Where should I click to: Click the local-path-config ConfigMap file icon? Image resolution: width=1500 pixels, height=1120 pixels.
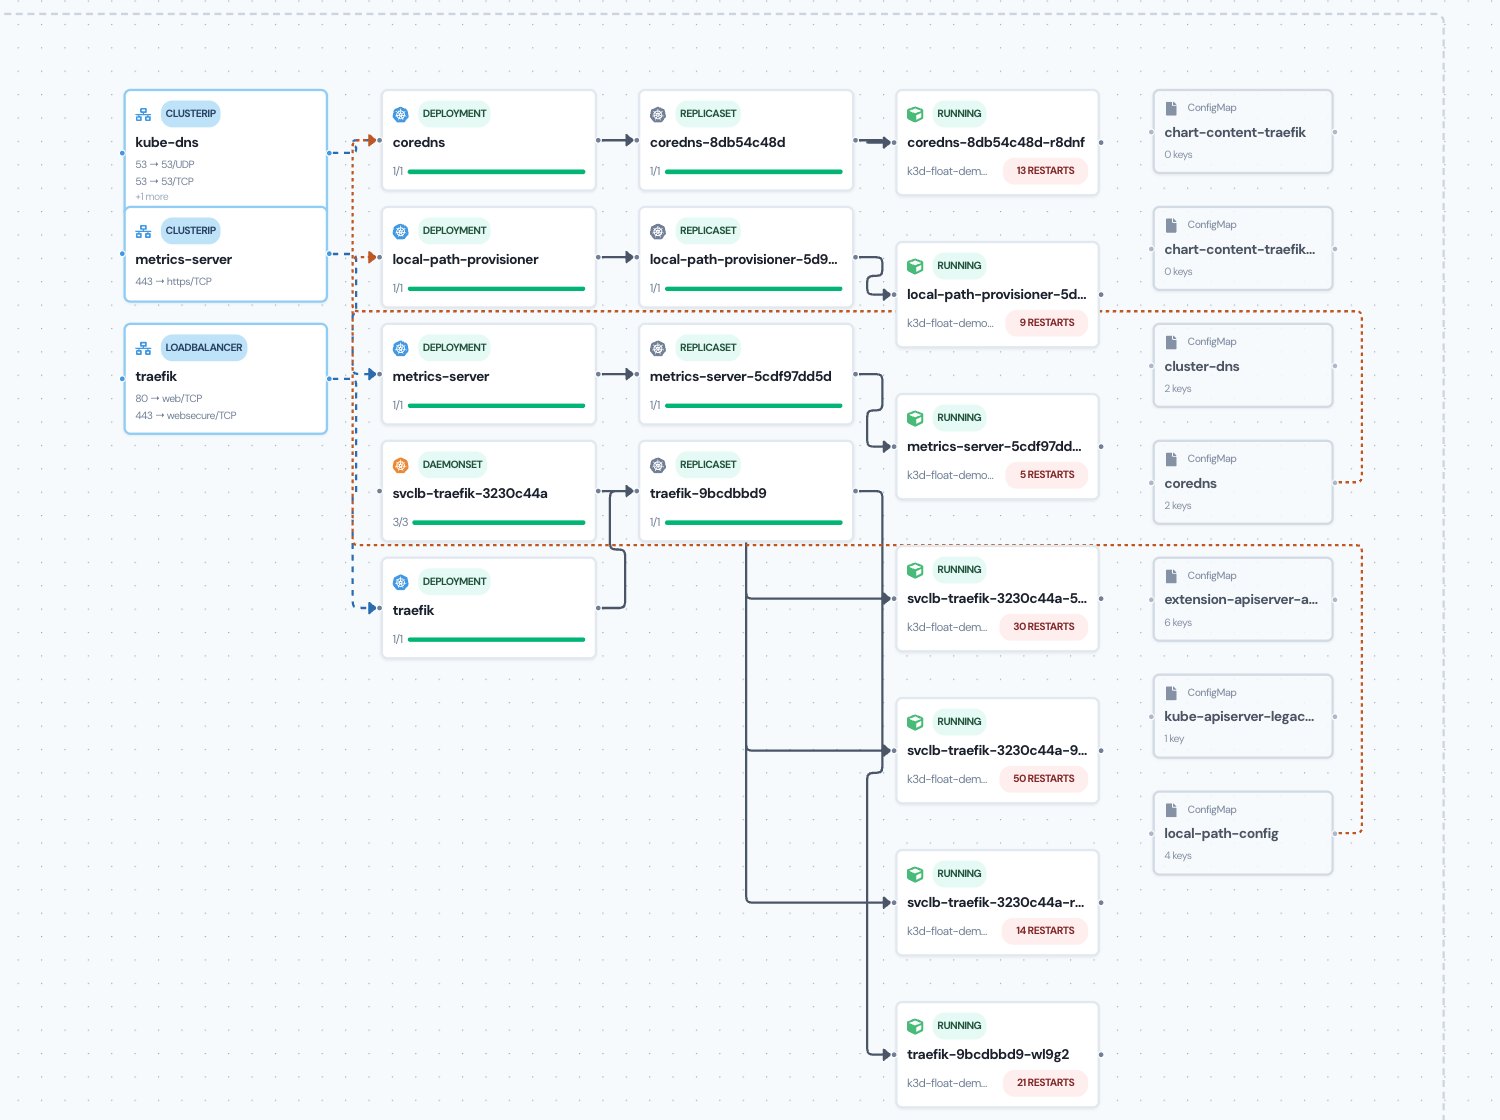pyautogui.click(x=1171, y=810)
